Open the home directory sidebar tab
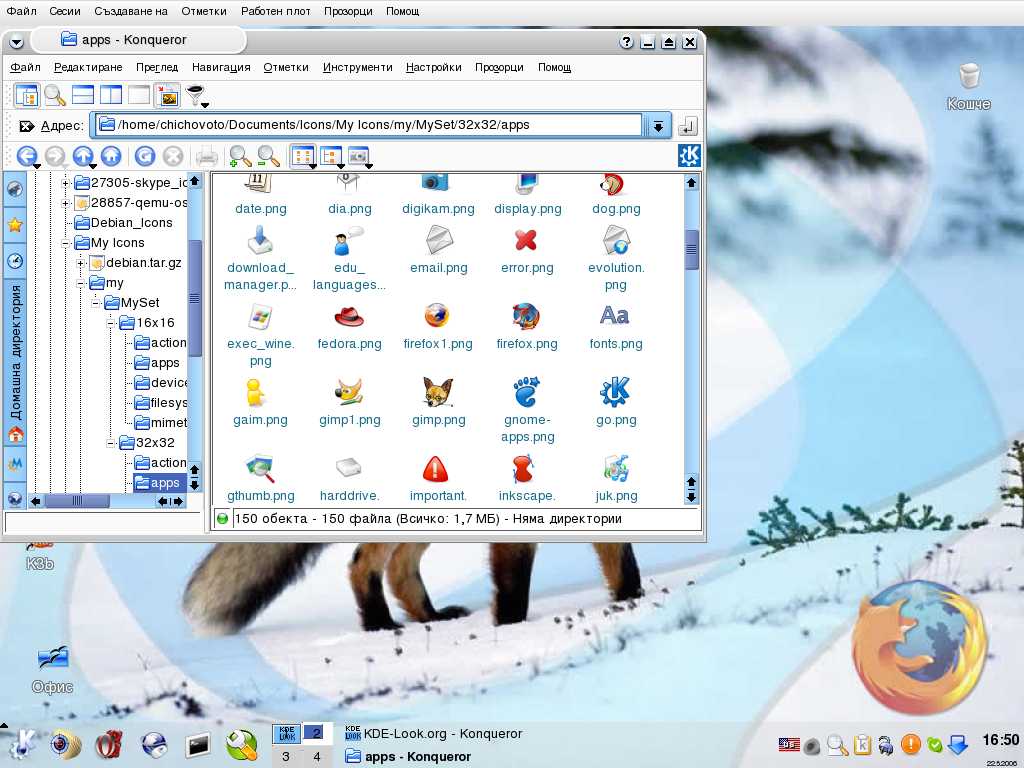 14,362
